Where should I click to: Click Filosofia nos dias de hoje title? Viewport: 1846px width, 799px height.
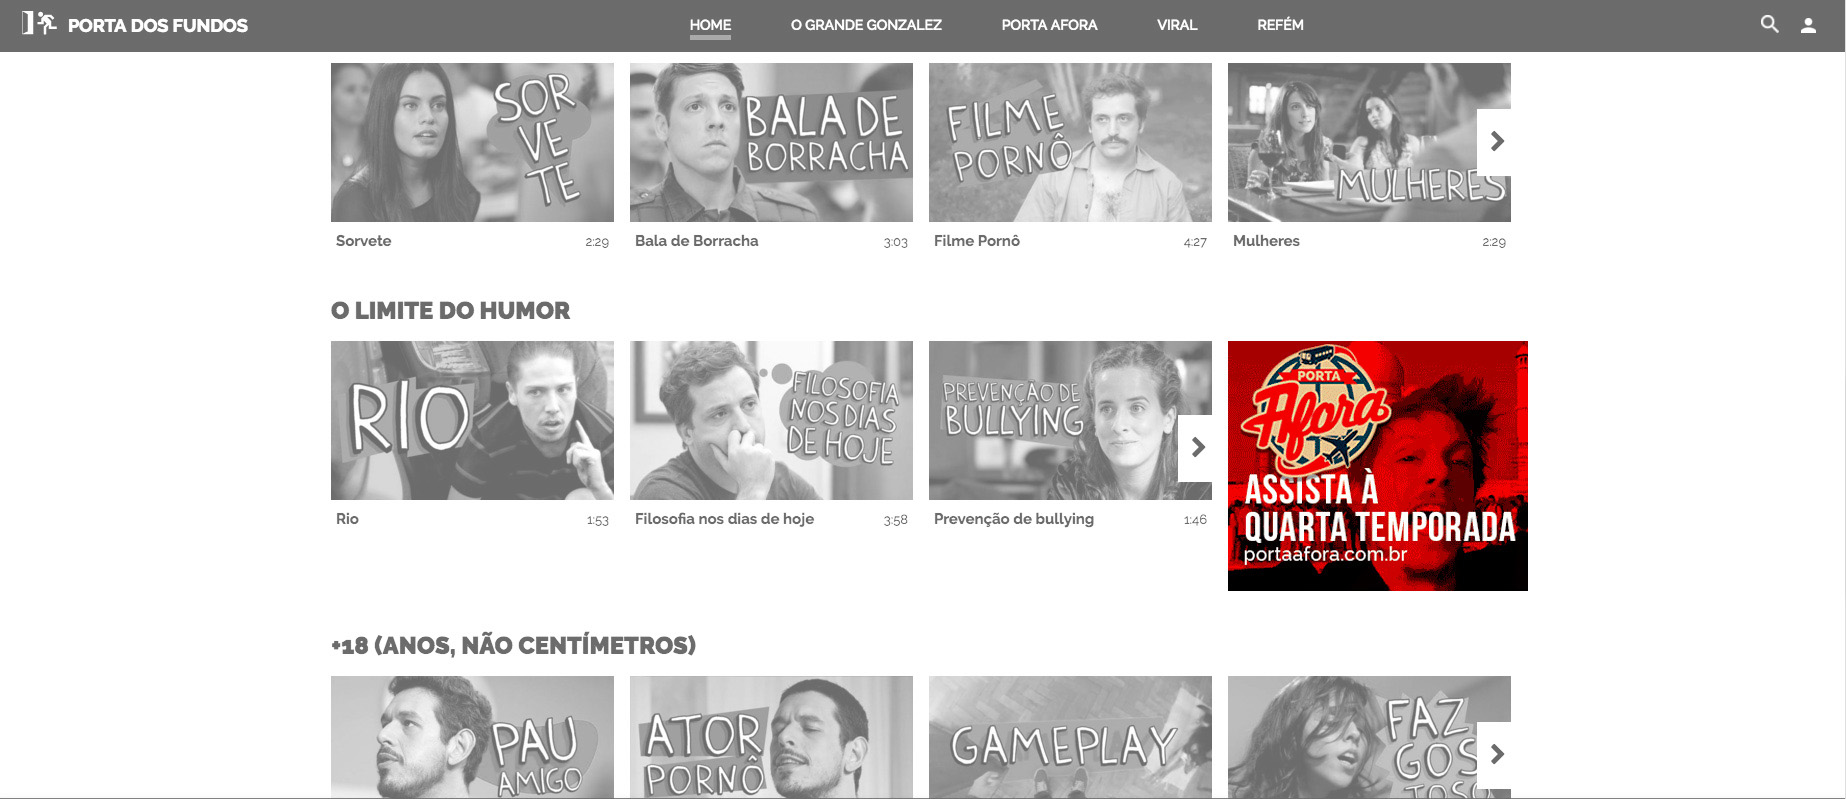click(724, 519)
